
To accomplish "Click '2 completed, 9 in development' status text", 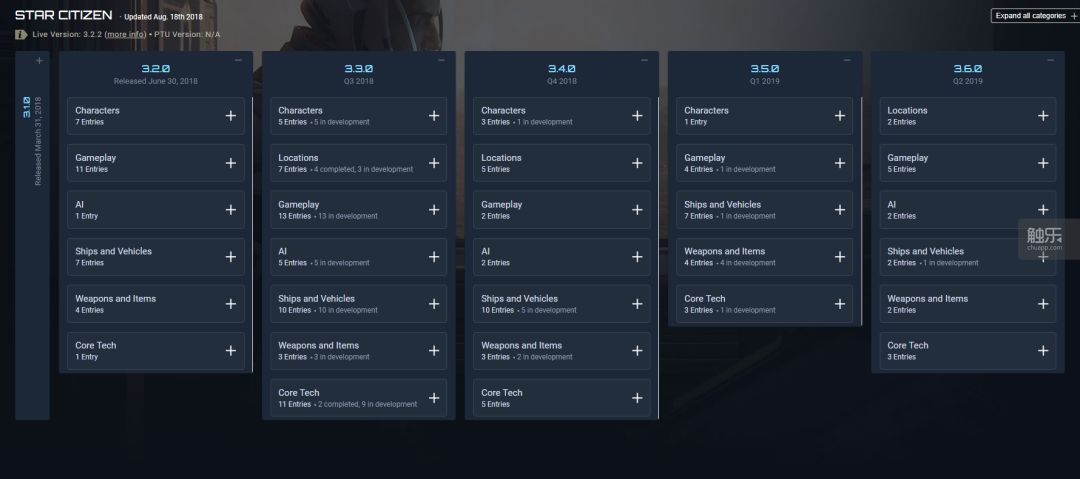I will [x=369, y=405].
